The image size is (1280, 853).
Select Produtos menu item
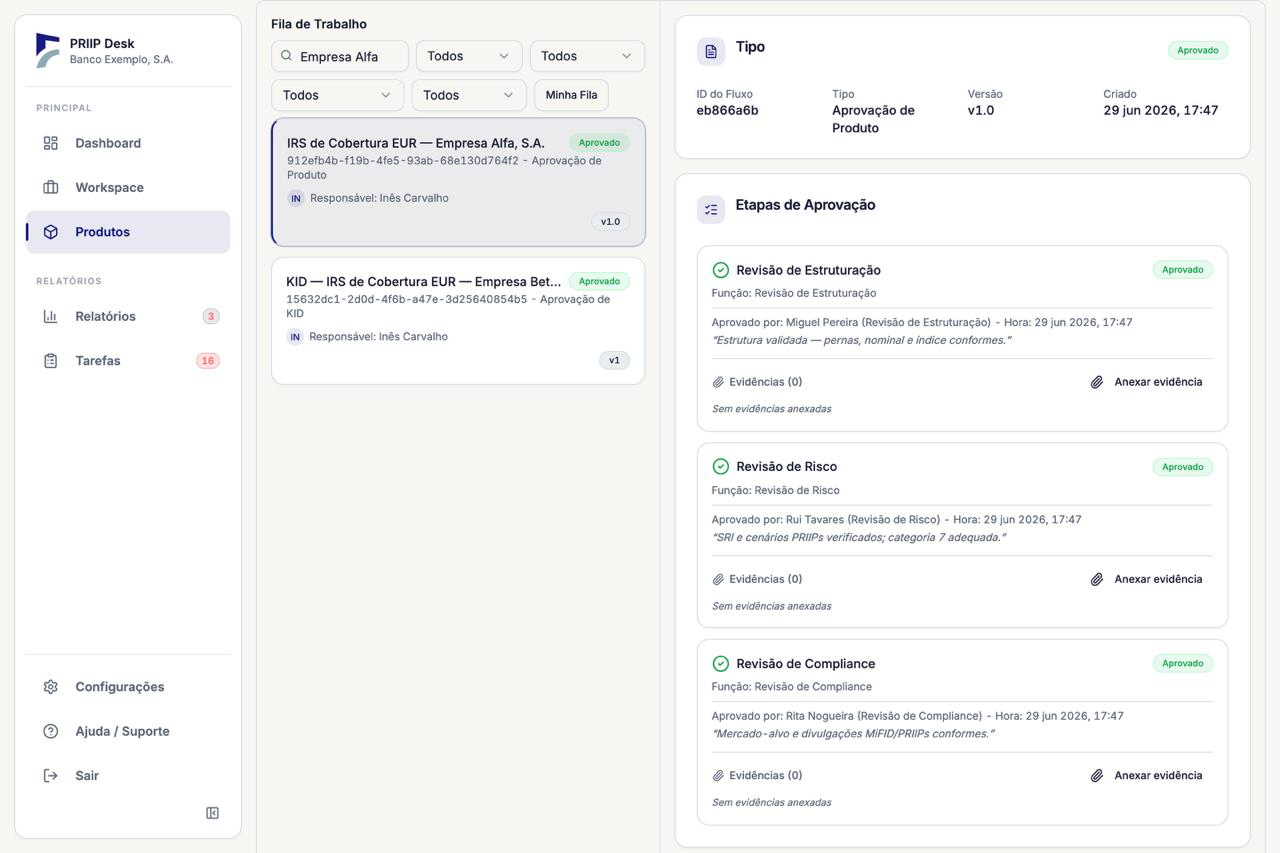tap(128, 232)
